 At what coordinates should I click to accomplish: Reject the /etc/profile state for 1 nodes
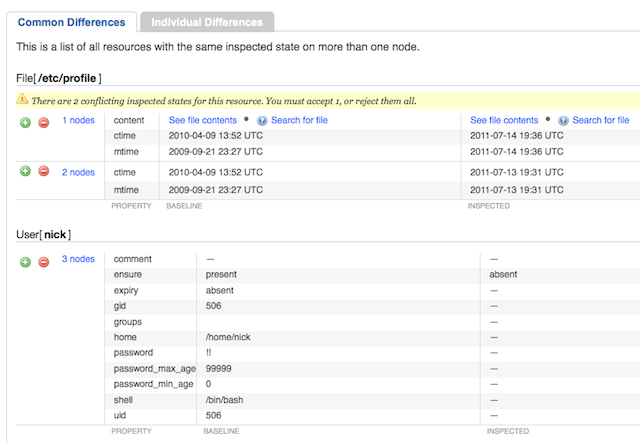pos(43,122)
